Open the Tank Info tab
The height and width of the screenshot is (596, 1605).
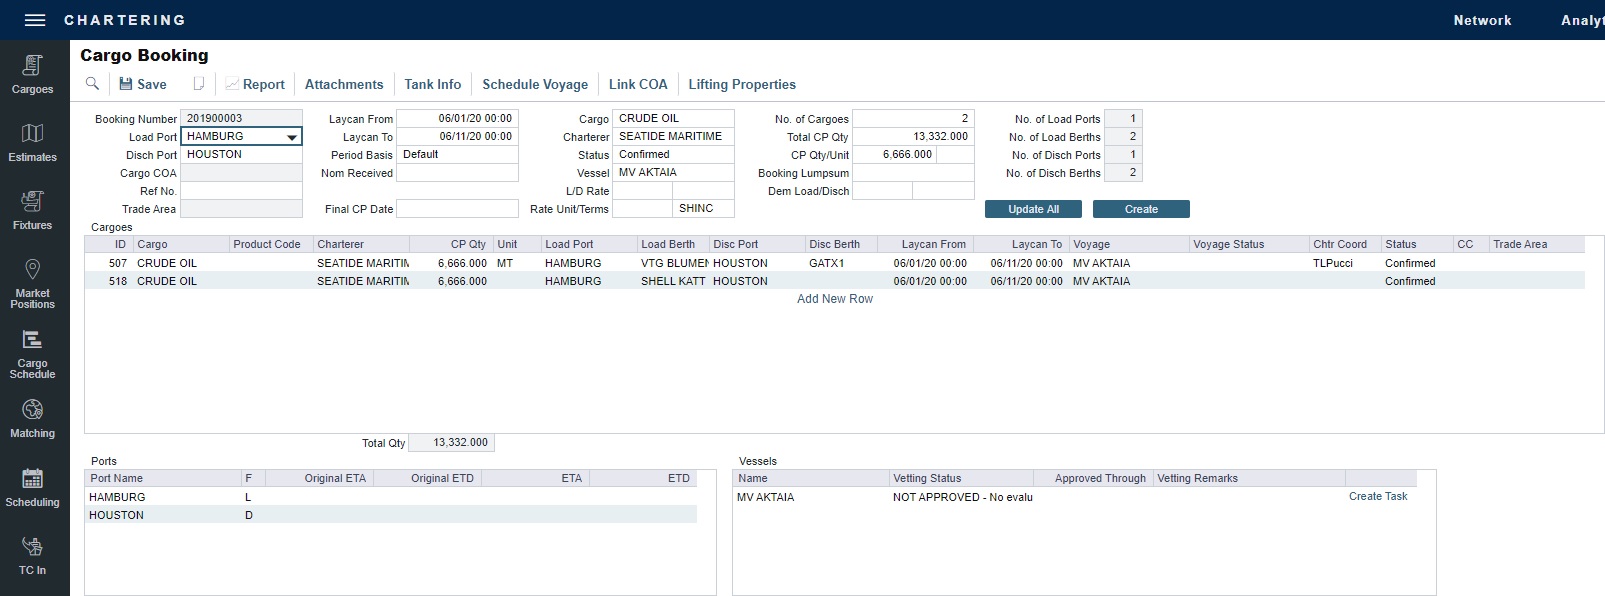(432, 84)
